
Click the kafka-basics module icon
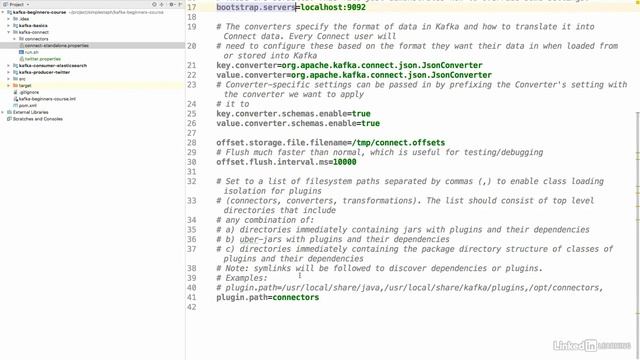(16, 25)
